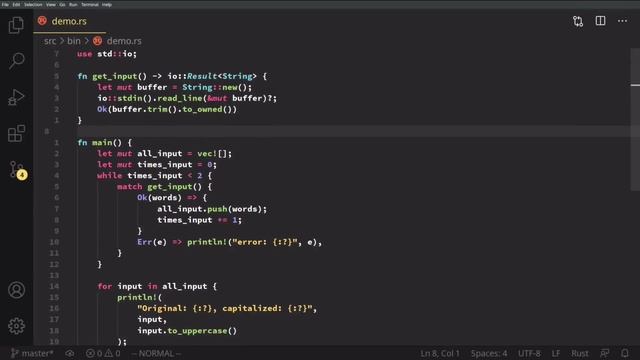Click the 'let mut buffer' line
Image resolution: width=640 pixels, height=360 pixels.
pyautogui.click(x=175, y=87)
